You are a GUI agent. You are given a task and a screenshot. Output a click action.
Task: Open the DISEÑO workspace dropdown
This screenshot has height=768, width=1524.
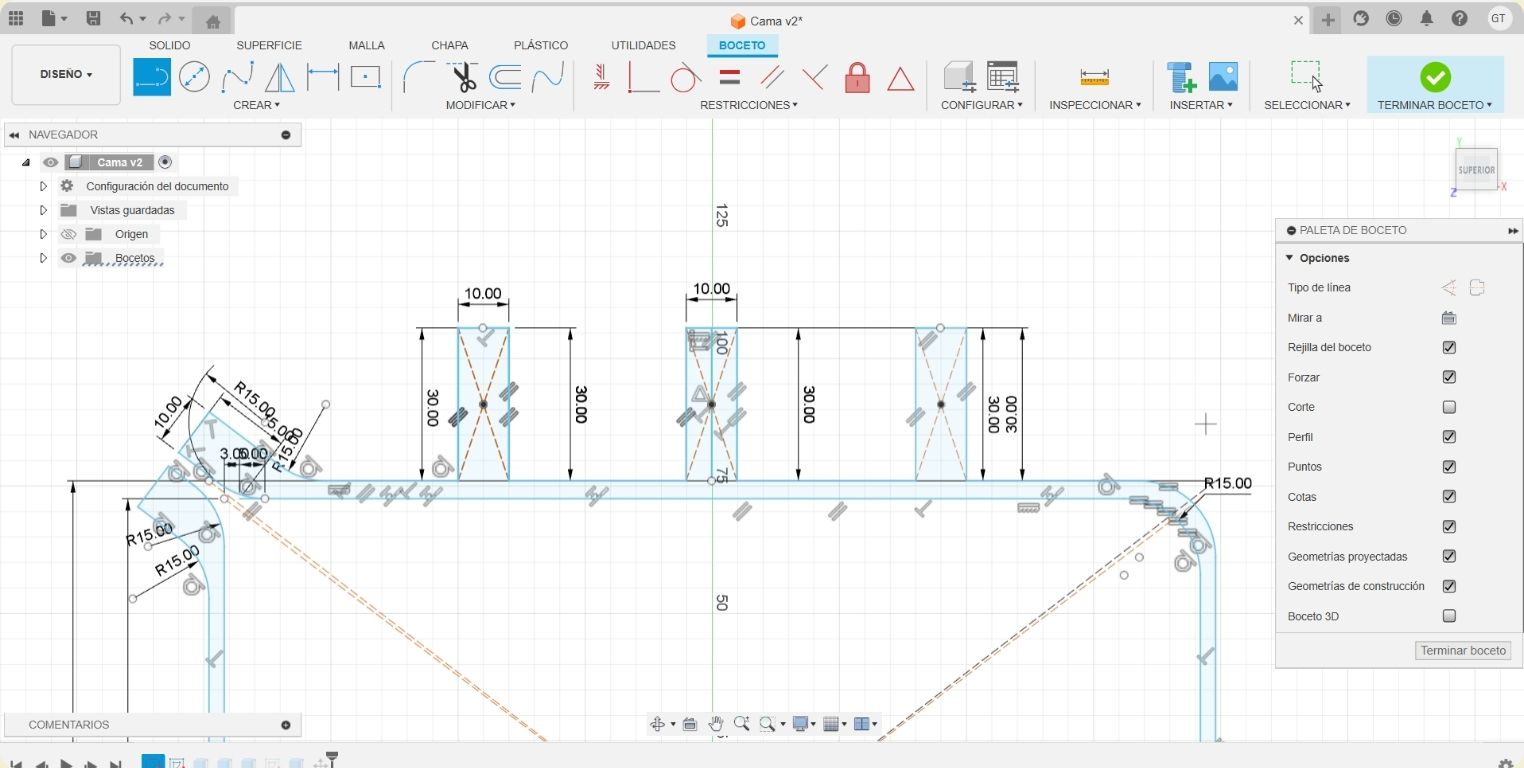(x=66, y=75)
